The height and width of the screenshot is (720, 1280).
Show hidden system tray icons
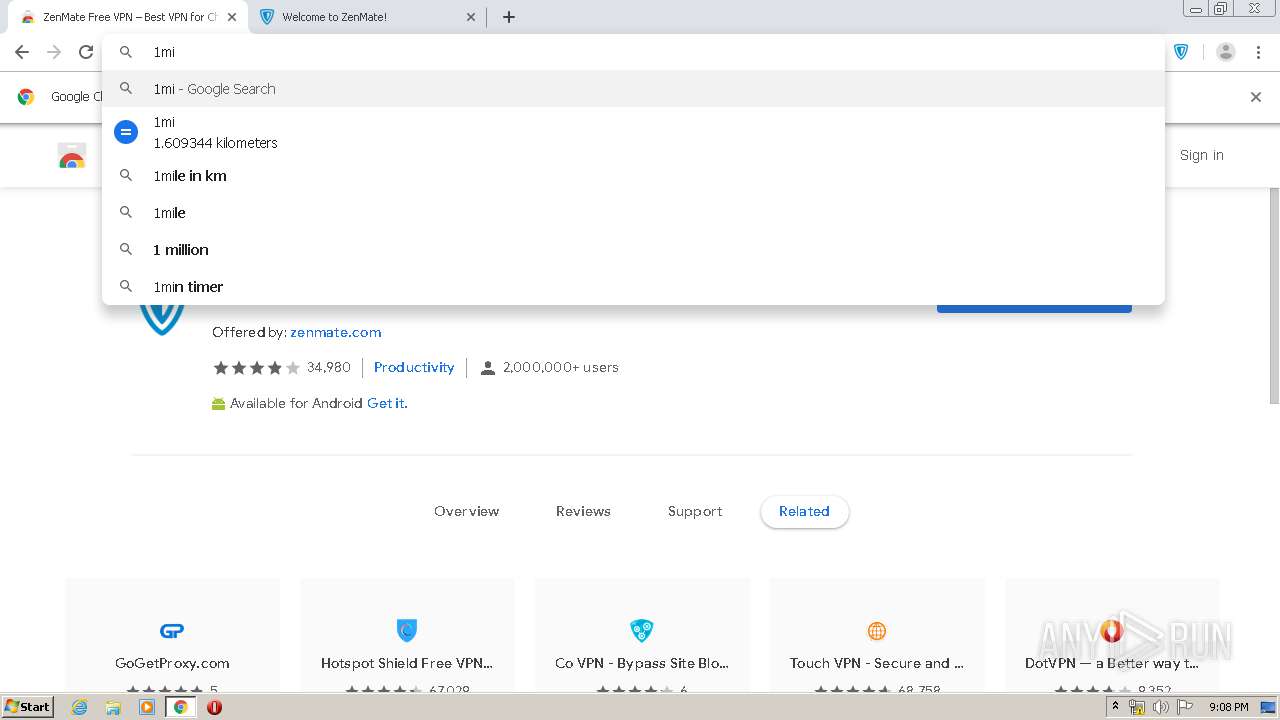click(x=1115, y=707)
